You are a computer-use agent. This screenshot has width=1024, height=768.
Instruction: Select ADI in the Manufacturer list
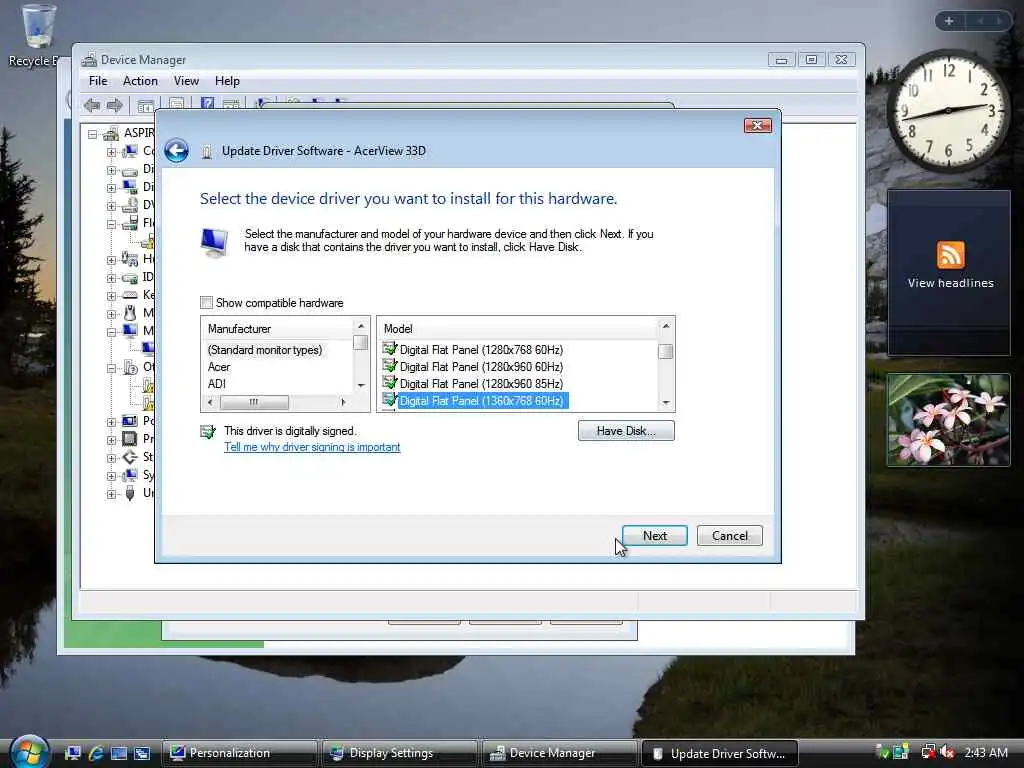pos(217,384)
